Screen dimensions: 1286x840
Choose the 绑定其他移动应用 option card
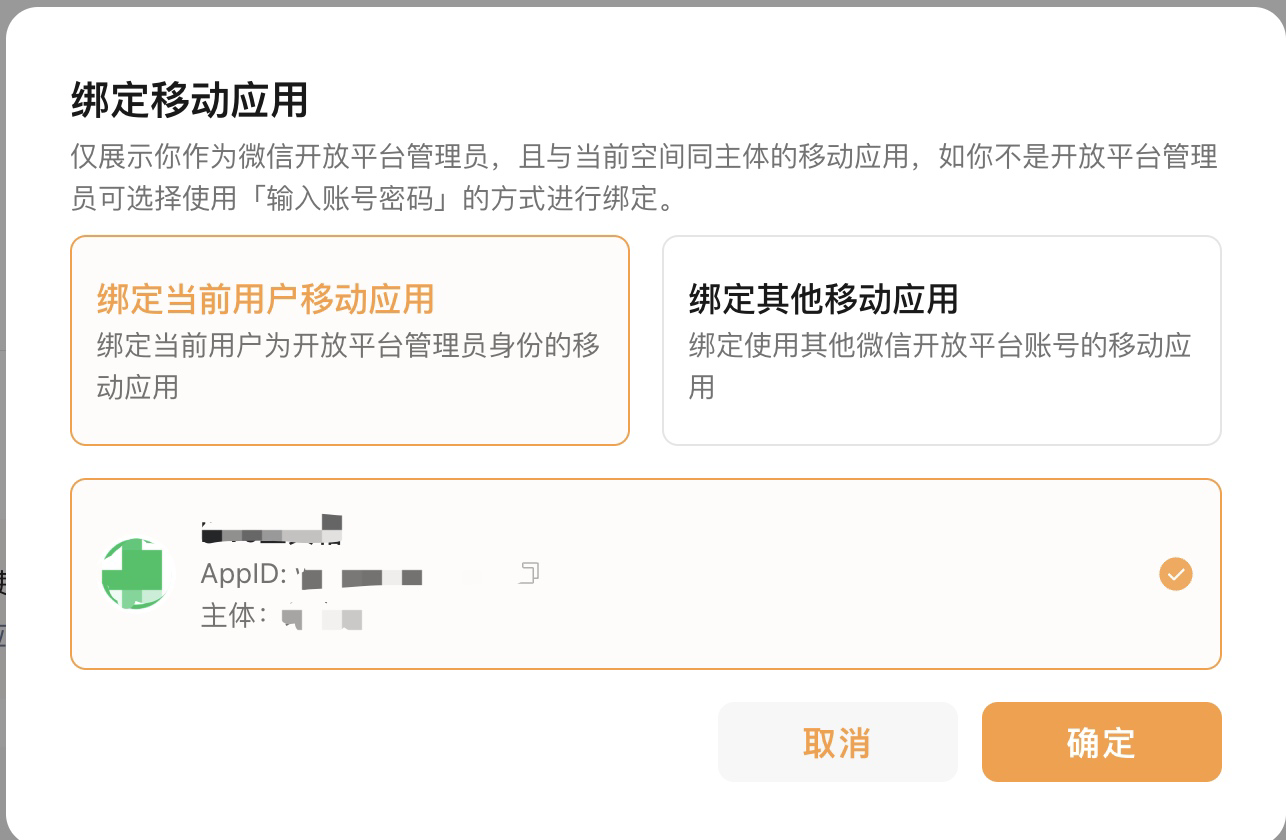click(941, 340)
